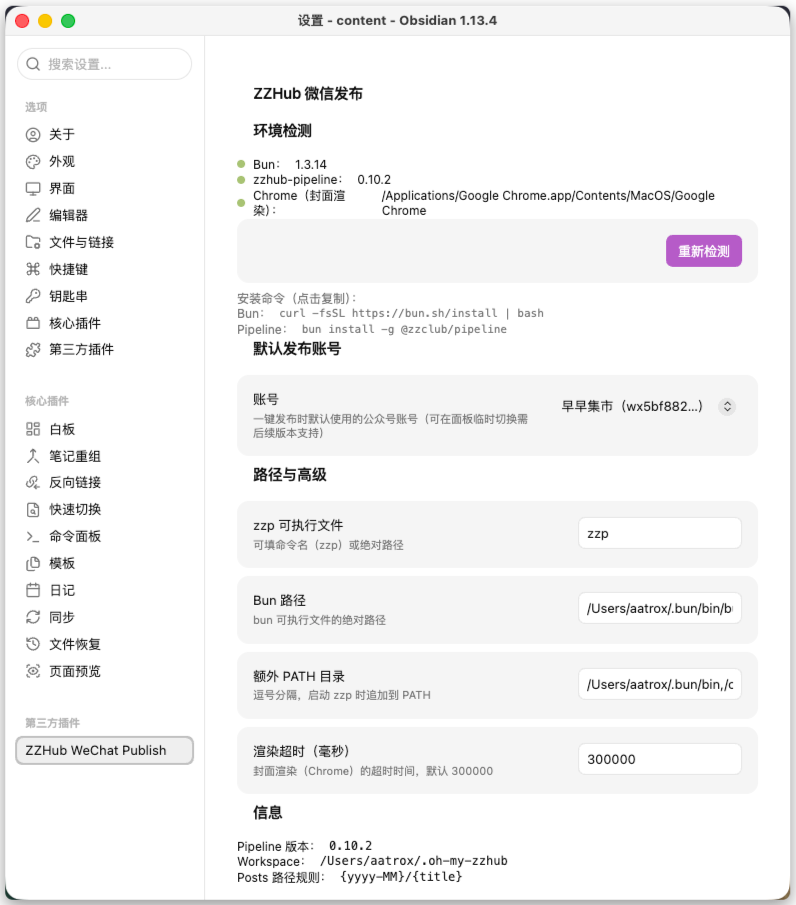Click the 快速切换 file-search icon

tap(33, 510)
